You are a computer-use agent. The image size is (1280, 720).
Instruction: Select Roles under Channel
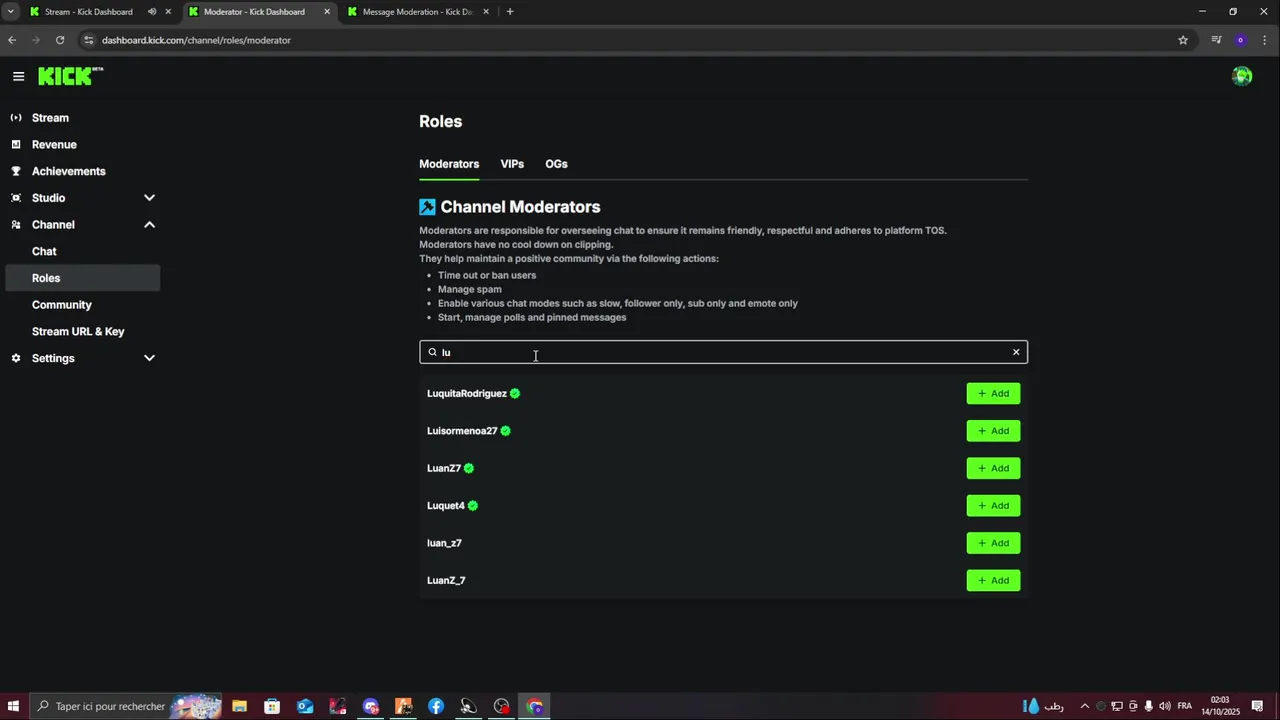[82, 278]
